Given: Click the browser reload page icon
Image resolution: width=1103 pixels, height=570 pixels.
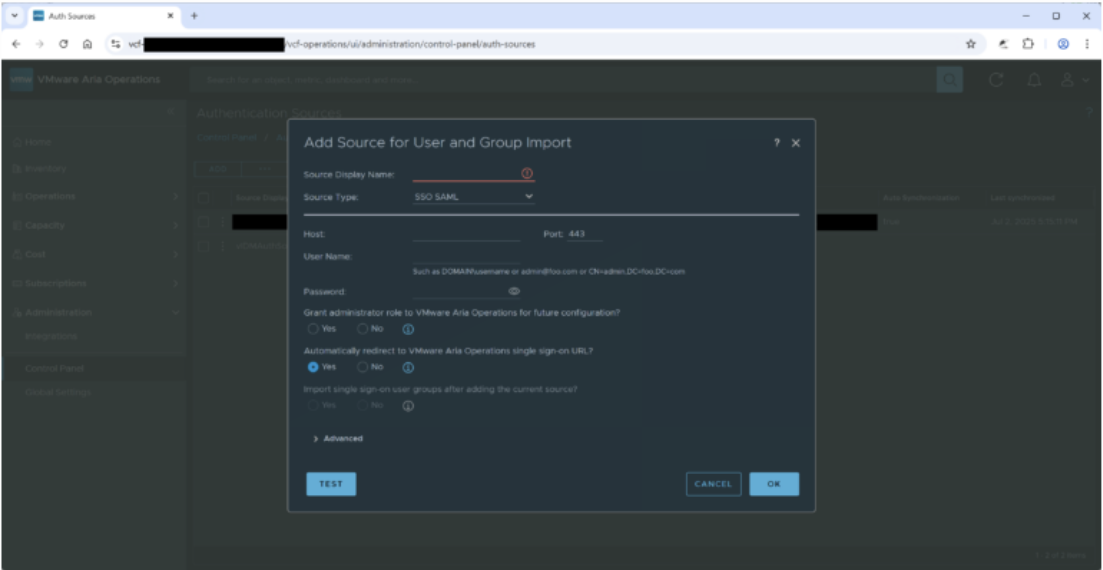Looking at the screenshot, I should point(65,44).
